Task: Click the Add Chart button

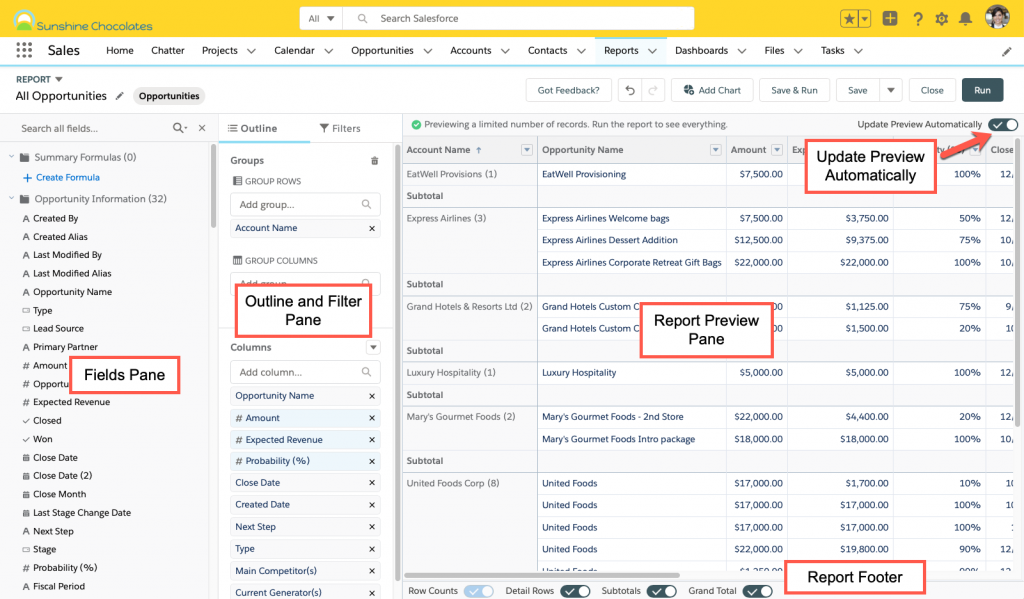Action: tap(712, 90)
